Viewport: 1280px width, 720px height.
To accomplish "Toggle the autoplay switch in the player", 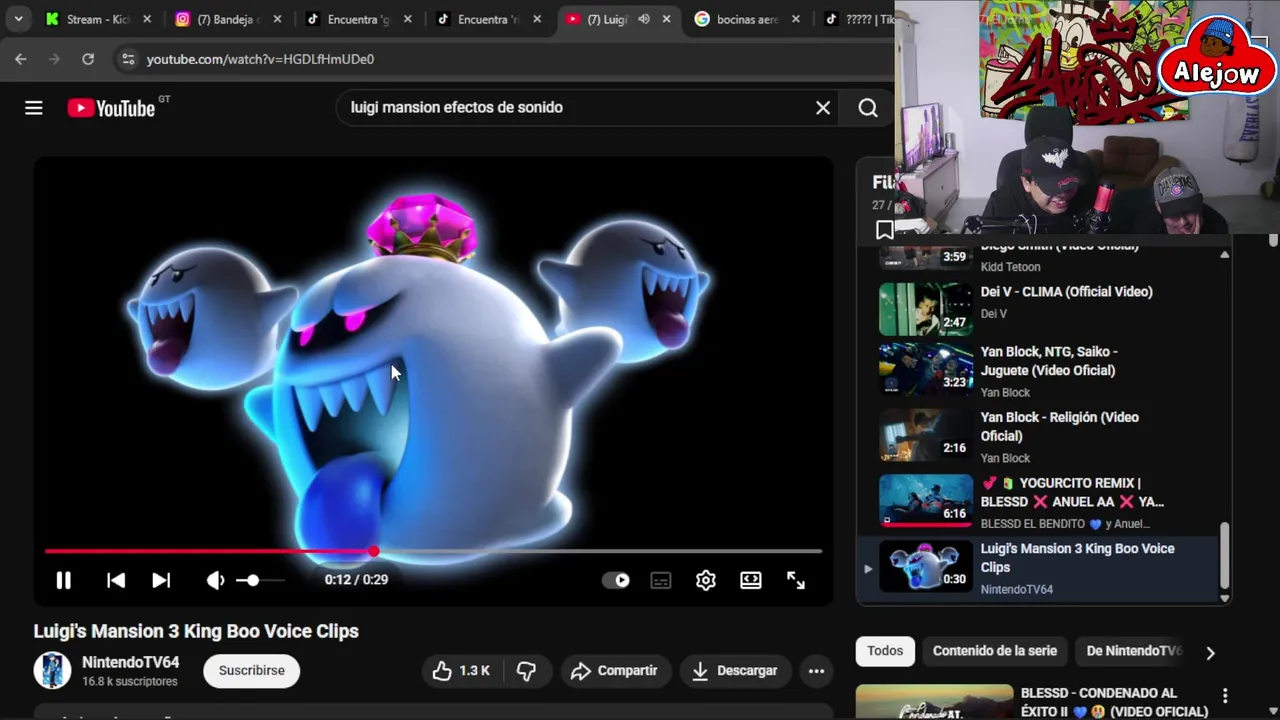I will point(616,580).
